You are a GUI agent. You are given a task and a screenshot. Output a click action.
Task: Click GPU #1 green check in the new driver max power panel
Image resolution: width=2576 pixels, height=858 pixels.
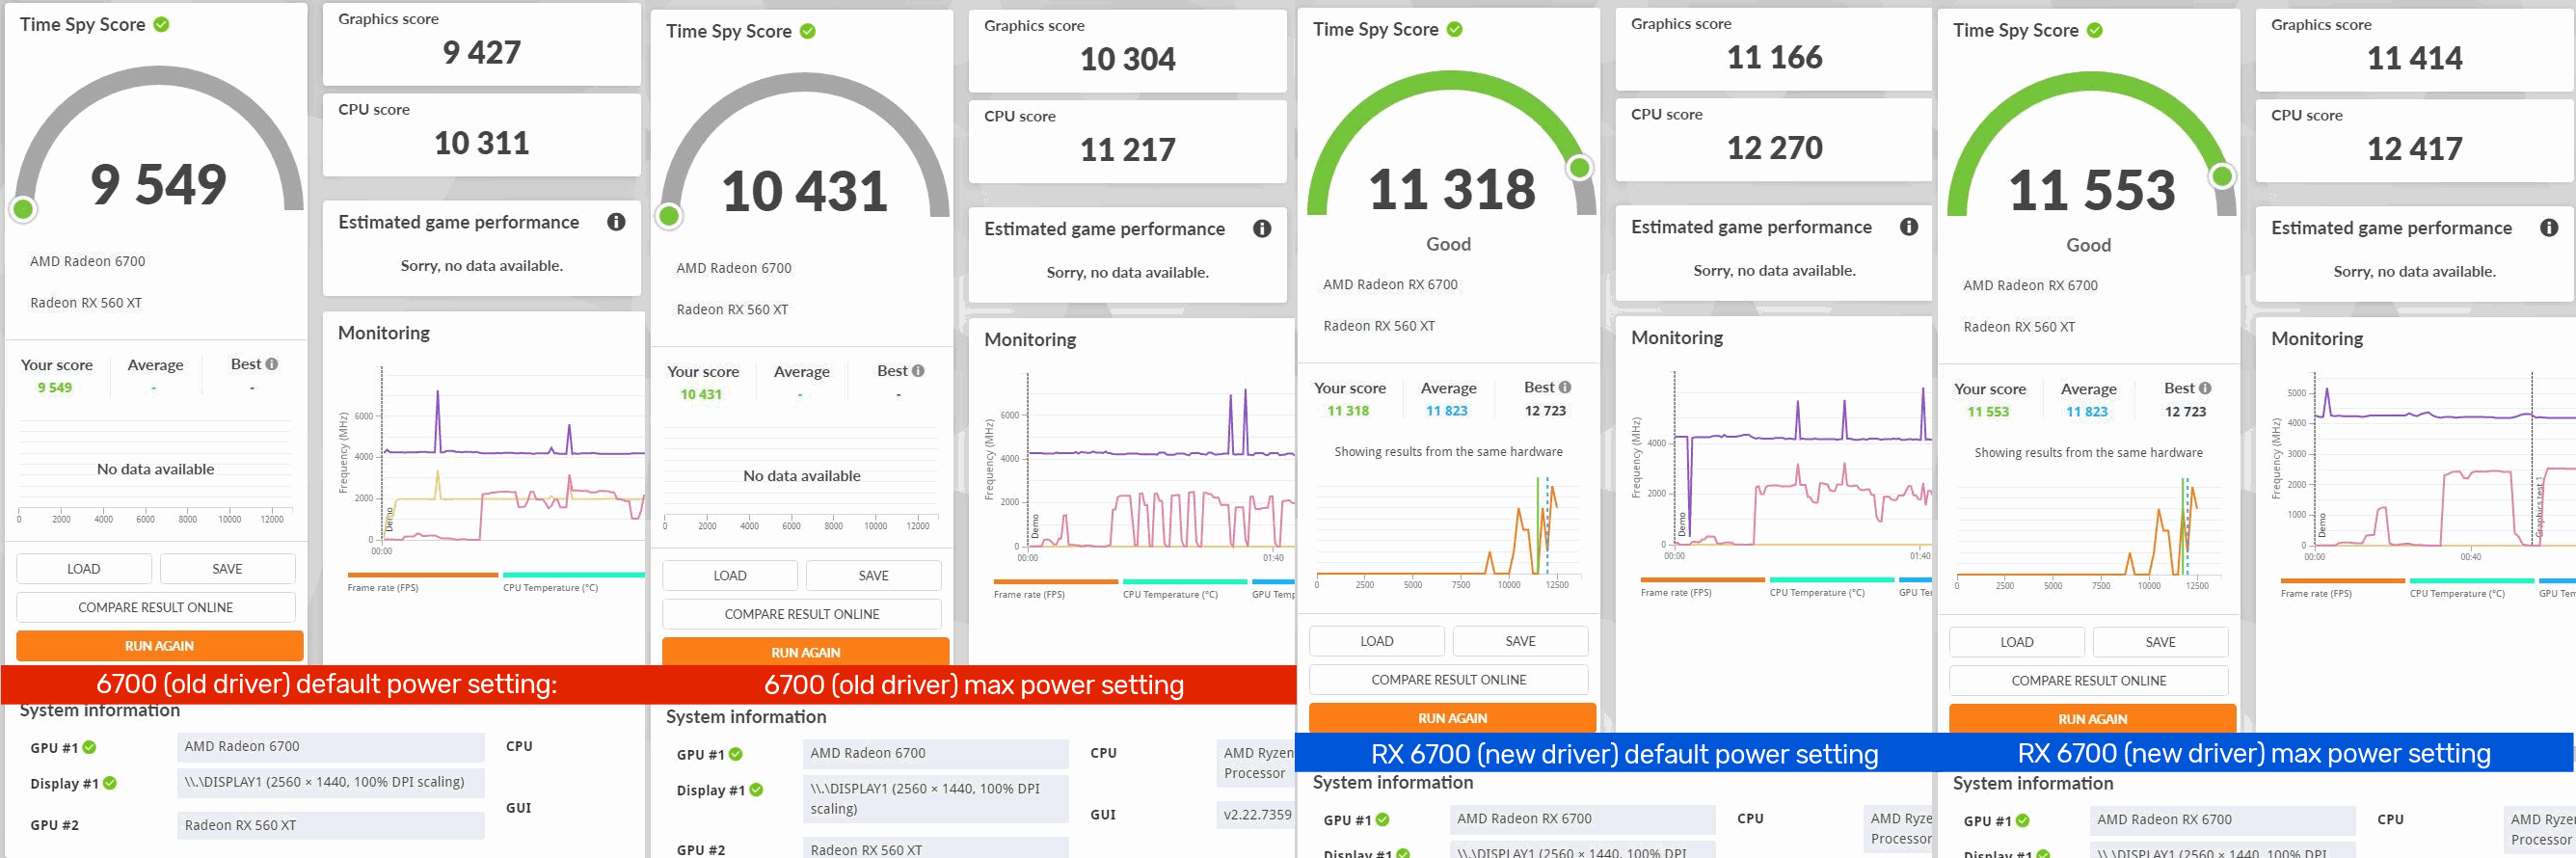coord(2022,820)
